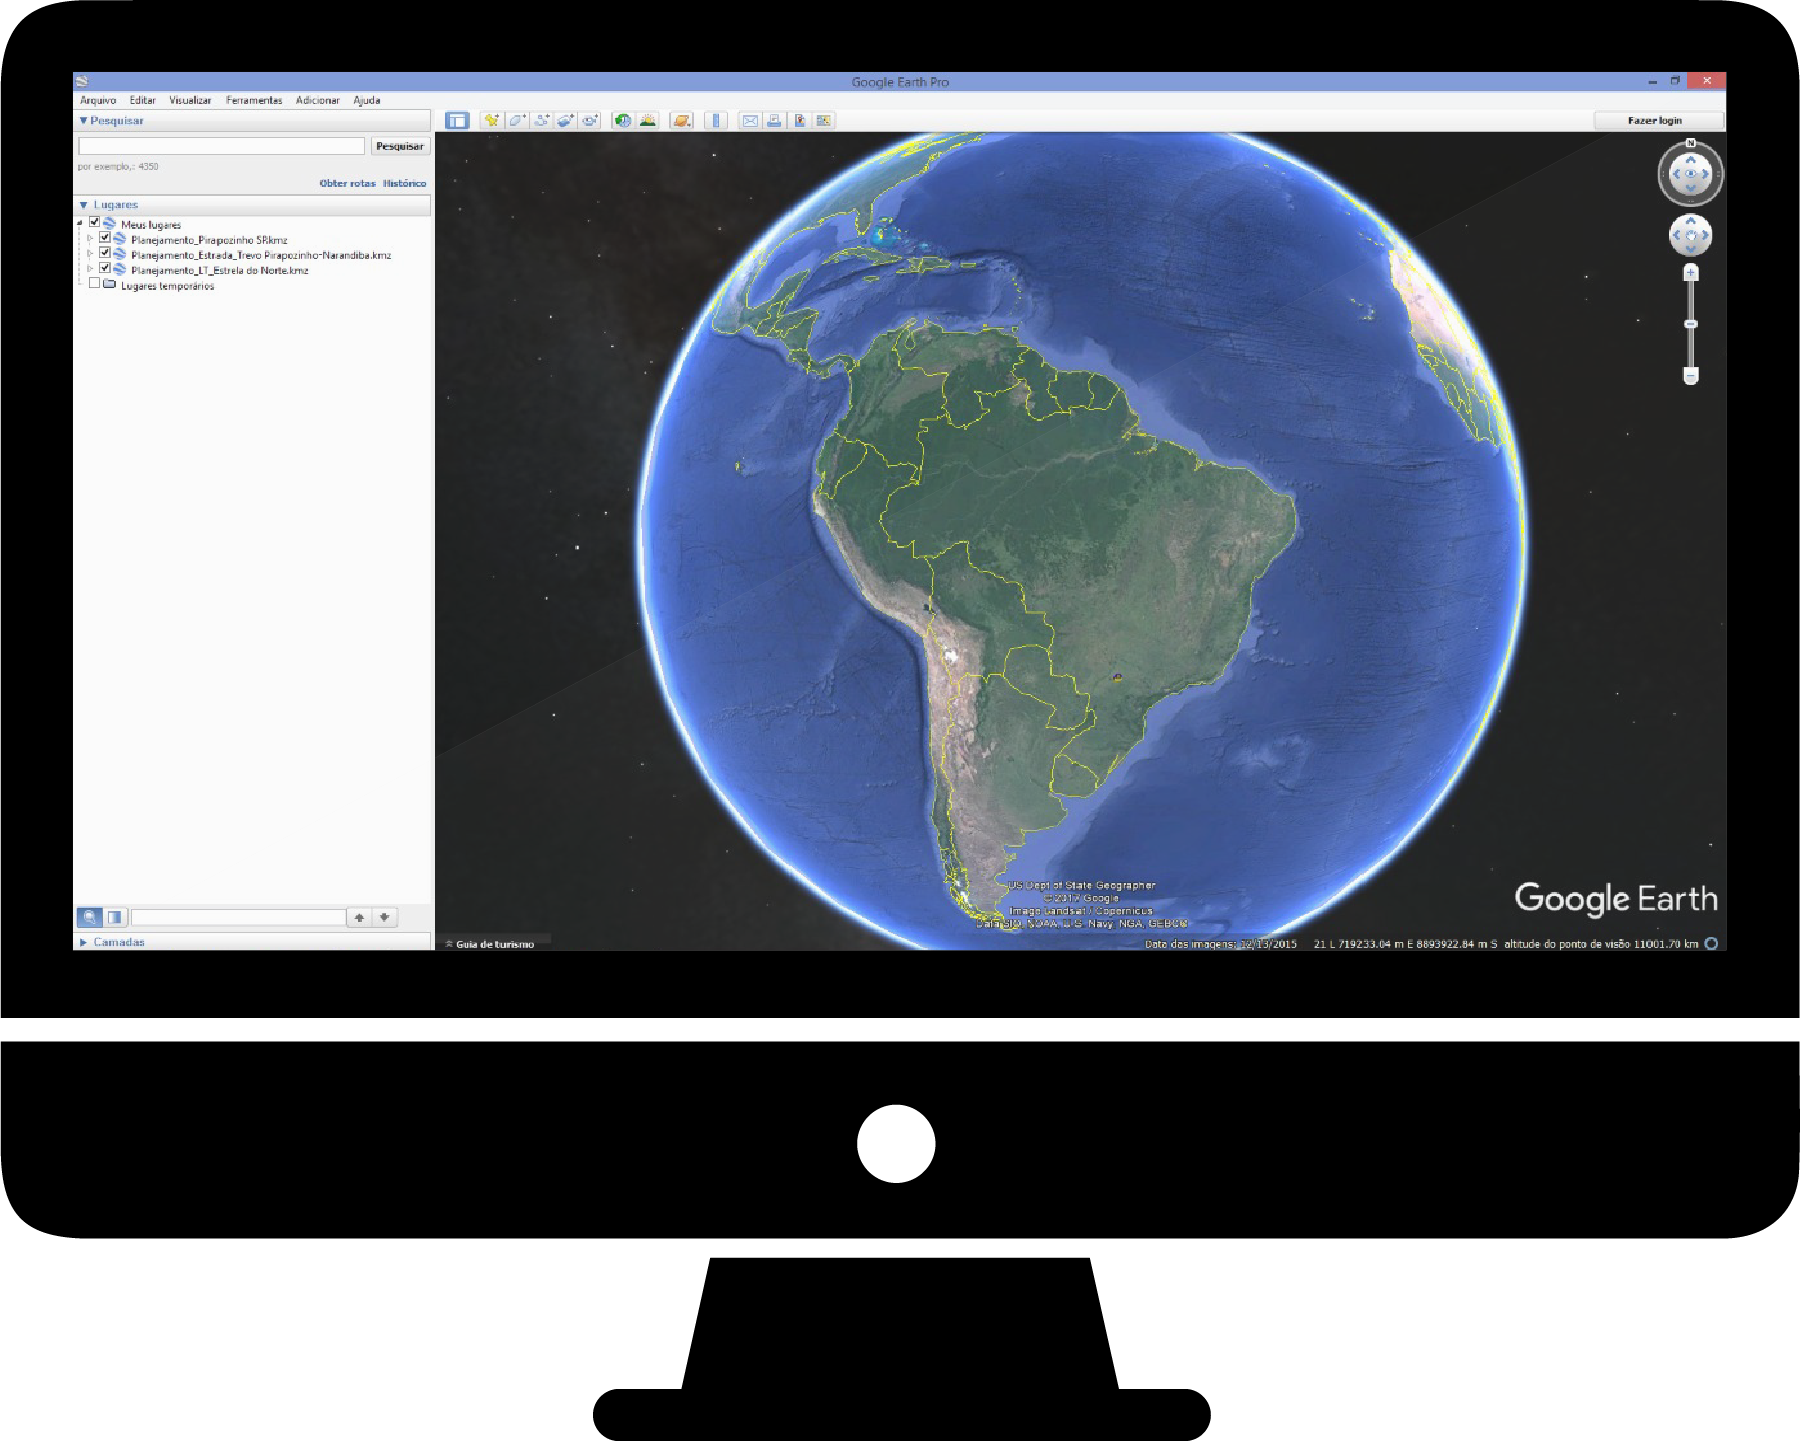
Task: Zoom out with the minus button
Action: coord(1691,375)
